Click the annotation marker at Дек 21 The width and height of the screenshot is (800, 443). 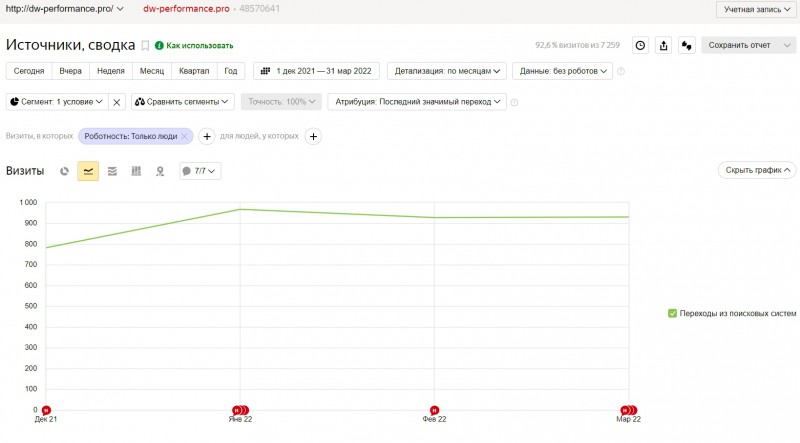[x=46, y=410]
